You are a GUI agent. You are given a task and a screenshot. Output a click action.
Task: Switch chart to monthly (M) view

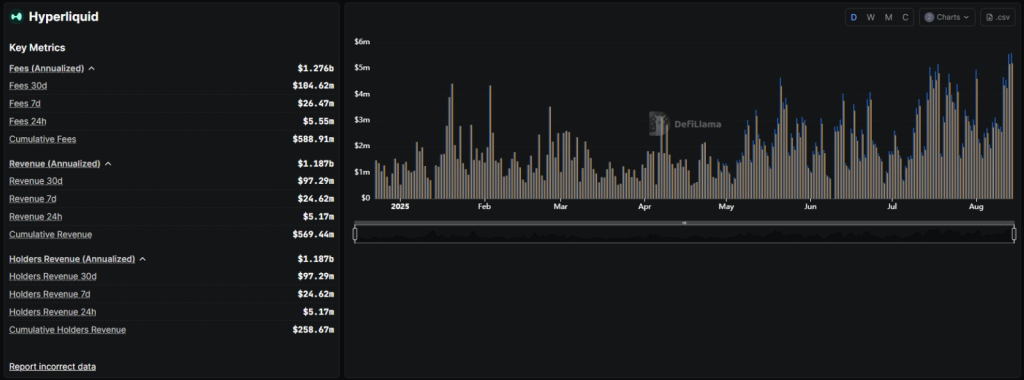pos(888,17)
